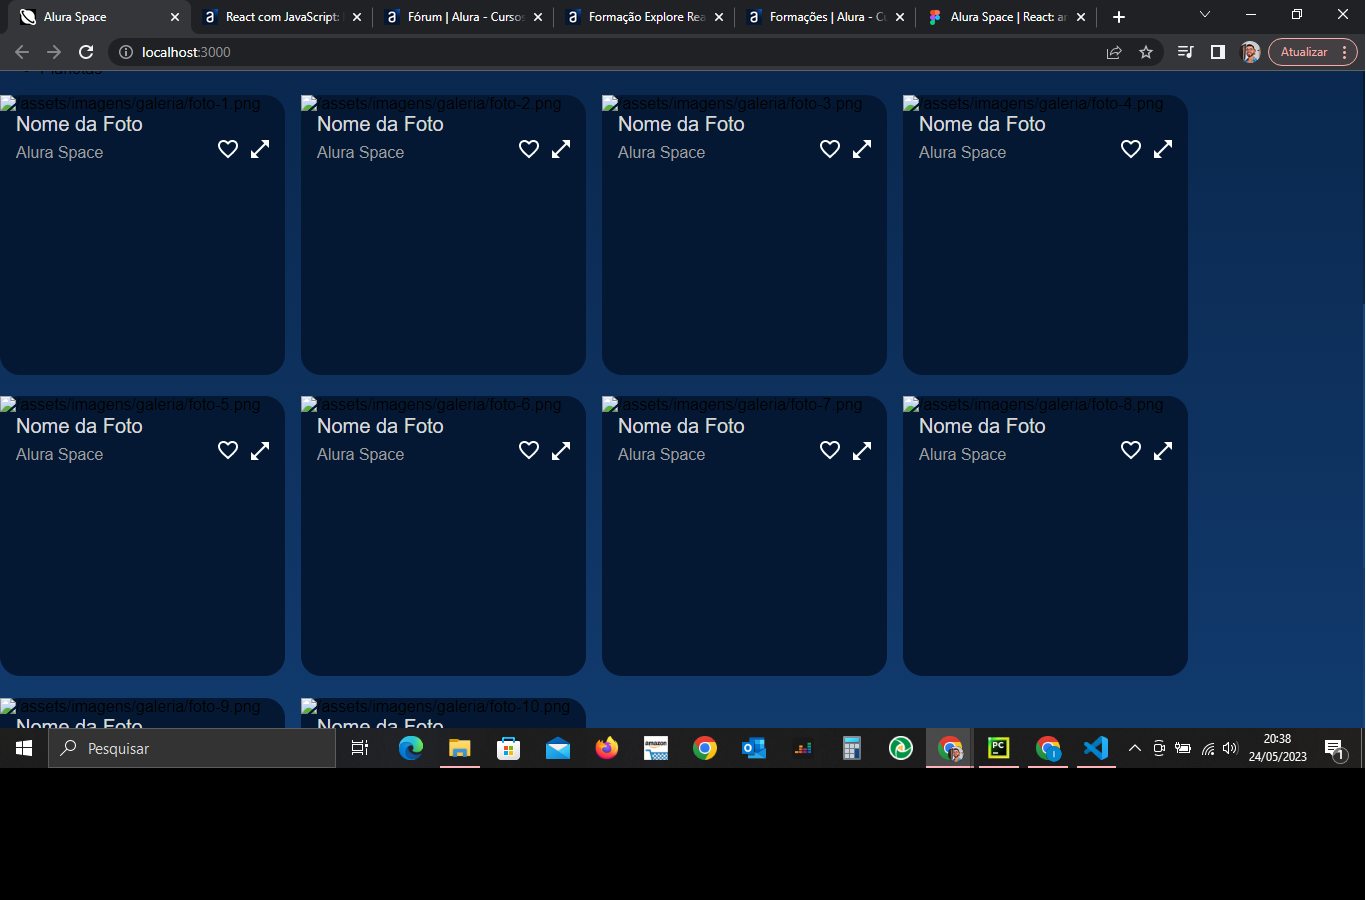Open a new browser tab
The width and height of the screenshot is (1366, 900).
point(1119,17)
